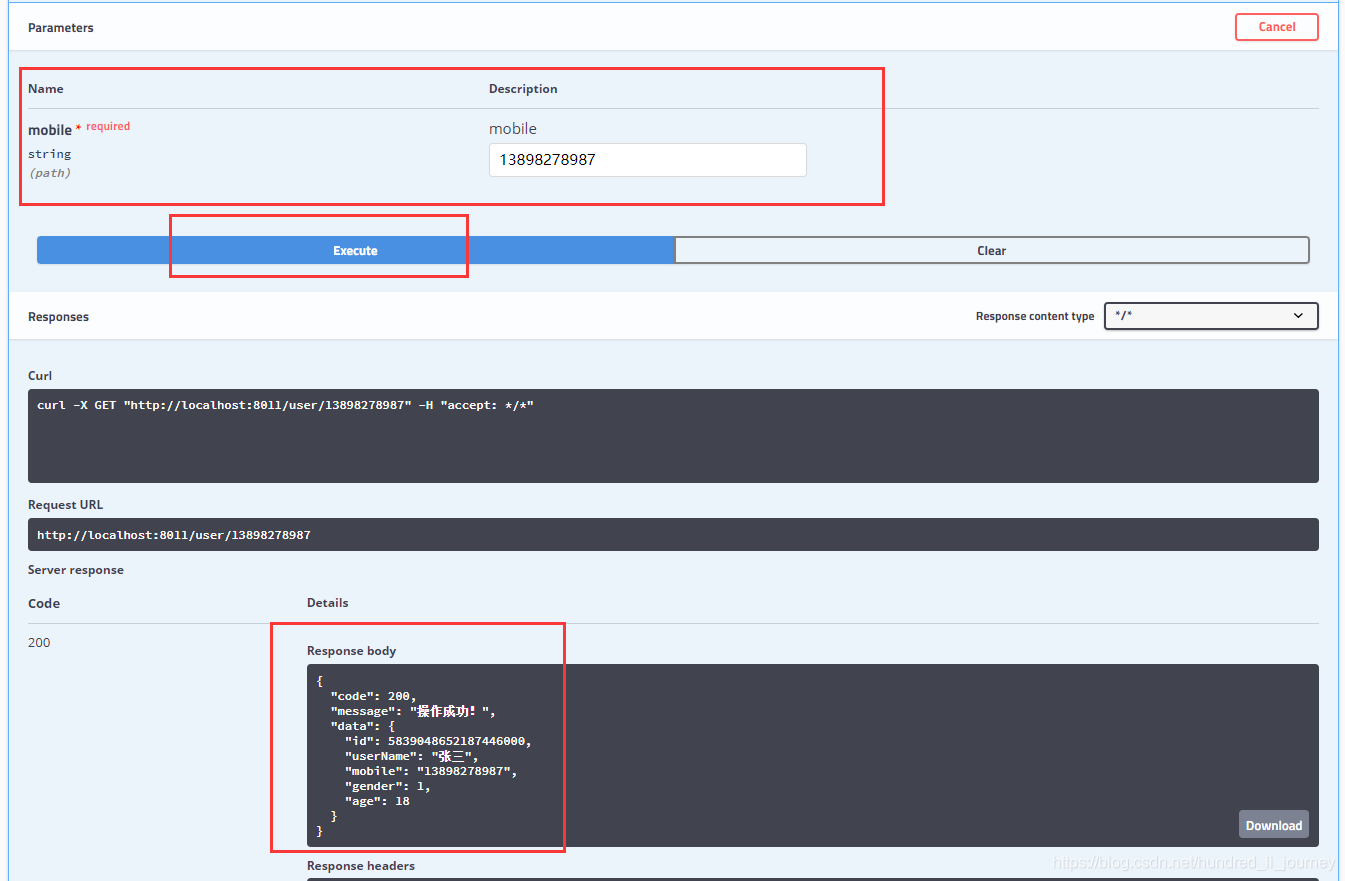This screenshot has height=881, width=1345.
Task: Click the Response headers label
Action: (x=361, y=866)
